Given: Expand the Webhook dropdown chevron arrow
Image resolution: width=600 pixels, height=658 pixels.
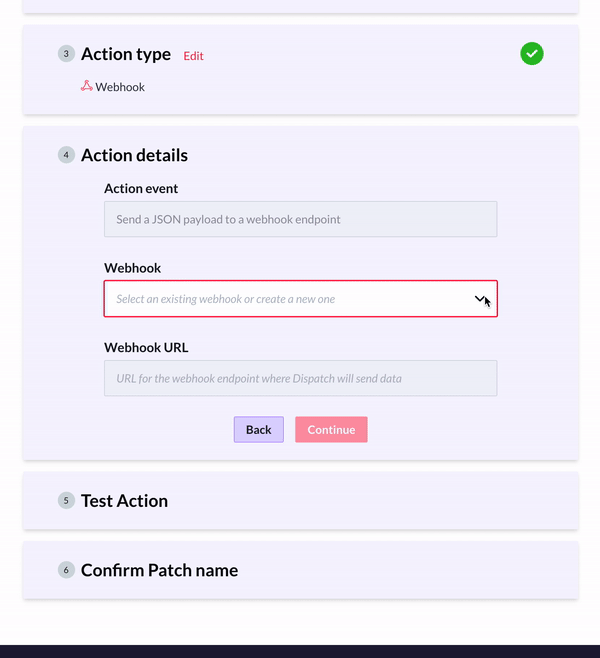Looking at the screenshot, I should tap(480, 299).
